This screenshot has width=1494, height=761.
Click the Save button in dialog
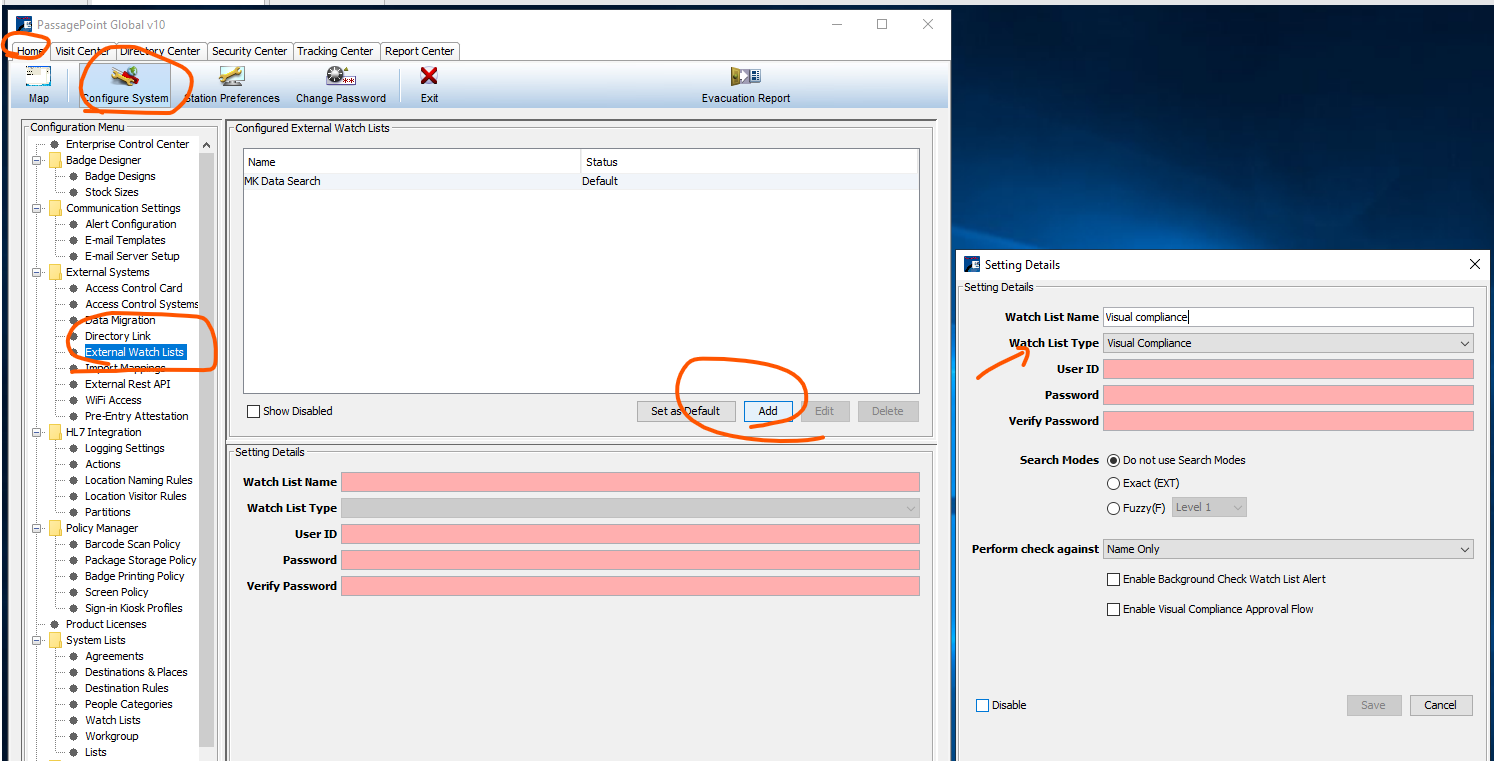pos(1374,705)
